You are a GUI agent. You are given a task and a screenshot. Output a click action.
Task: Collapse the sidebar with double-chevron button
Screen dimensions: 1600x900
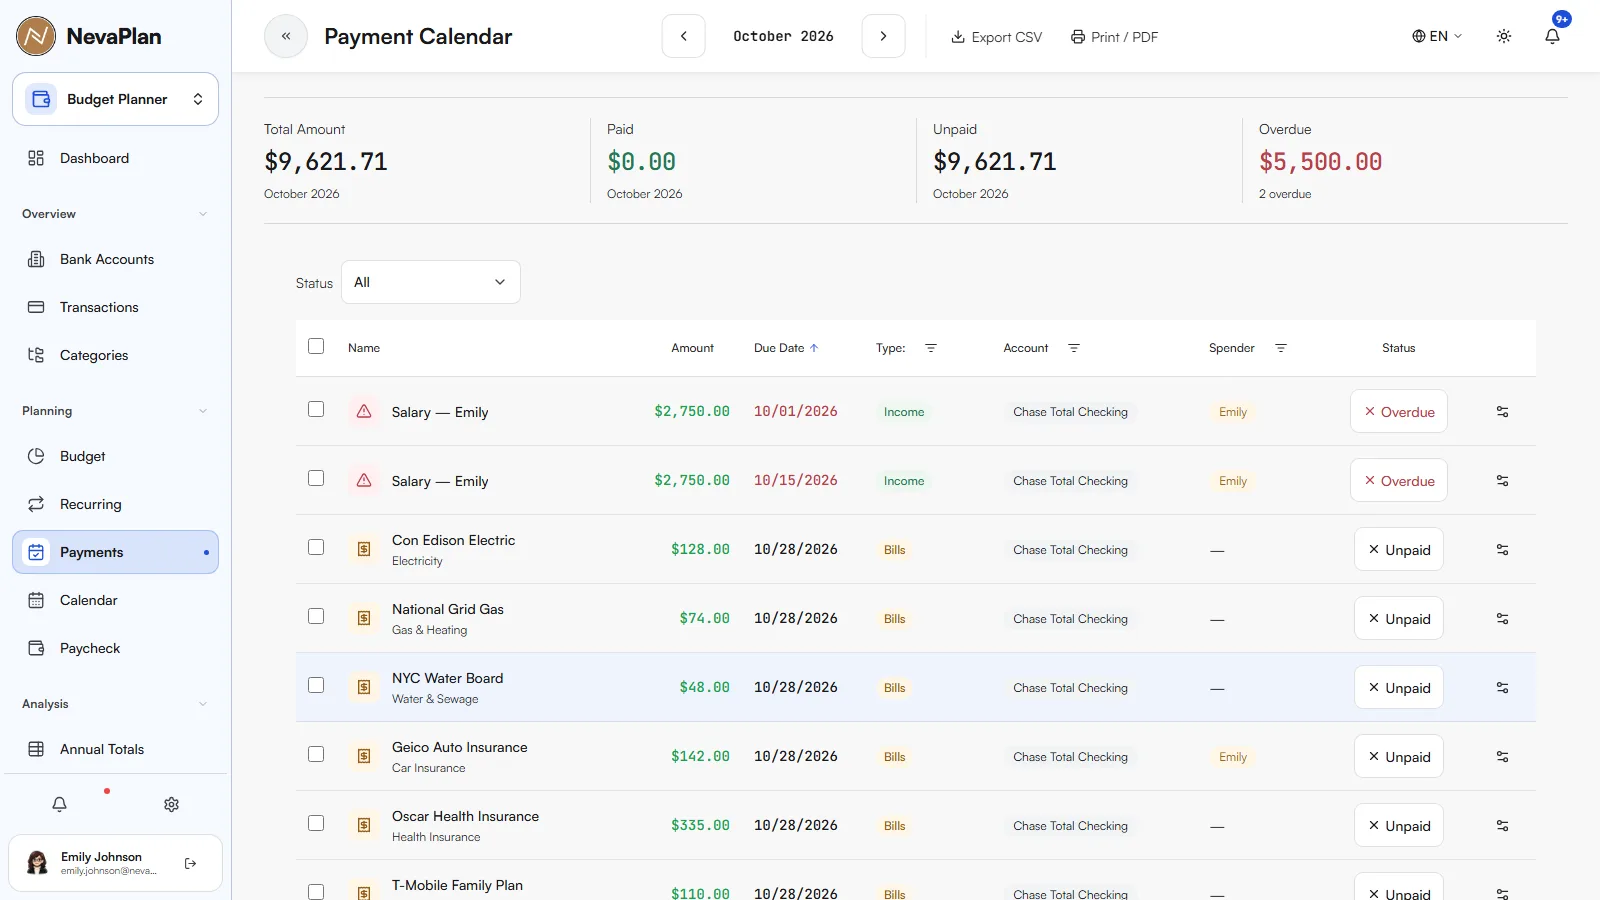[x=286, y=36]
